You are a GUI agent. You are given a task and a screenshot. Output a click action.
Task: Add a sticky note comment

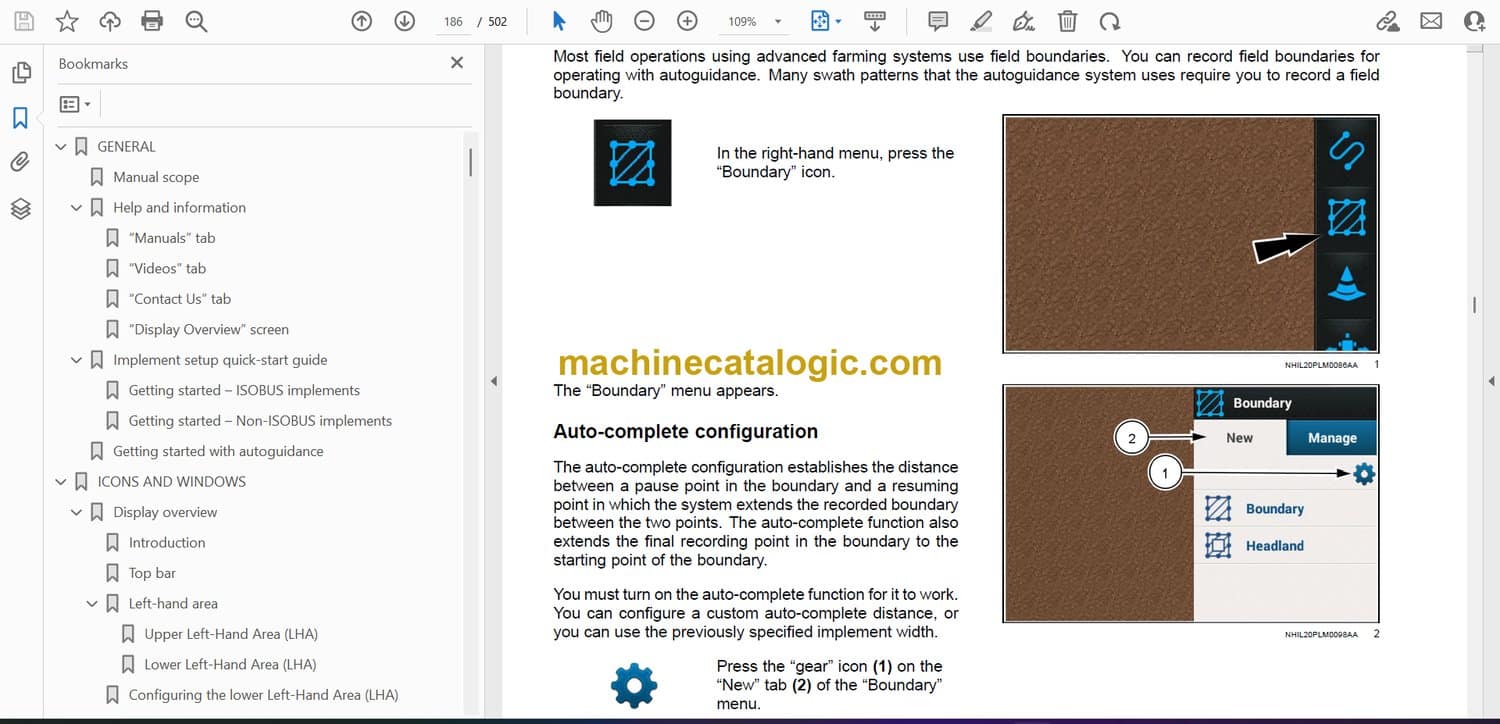937,21
